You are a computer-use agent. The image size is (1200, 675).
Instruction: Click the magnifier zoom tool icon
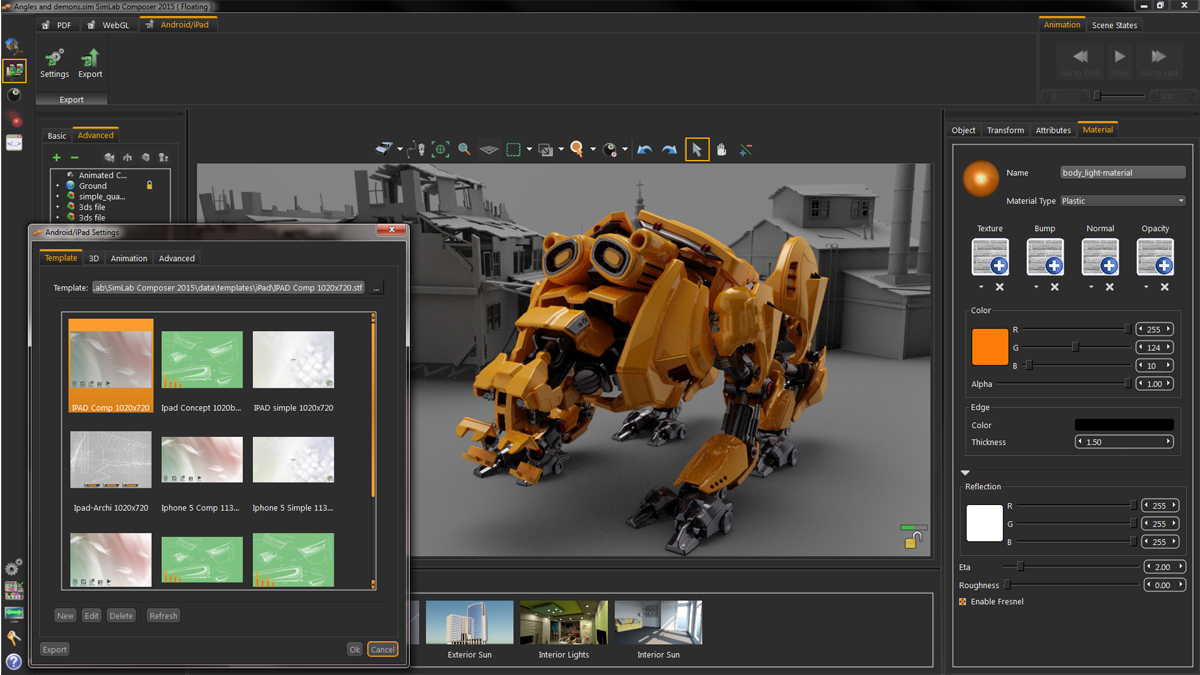464,149
